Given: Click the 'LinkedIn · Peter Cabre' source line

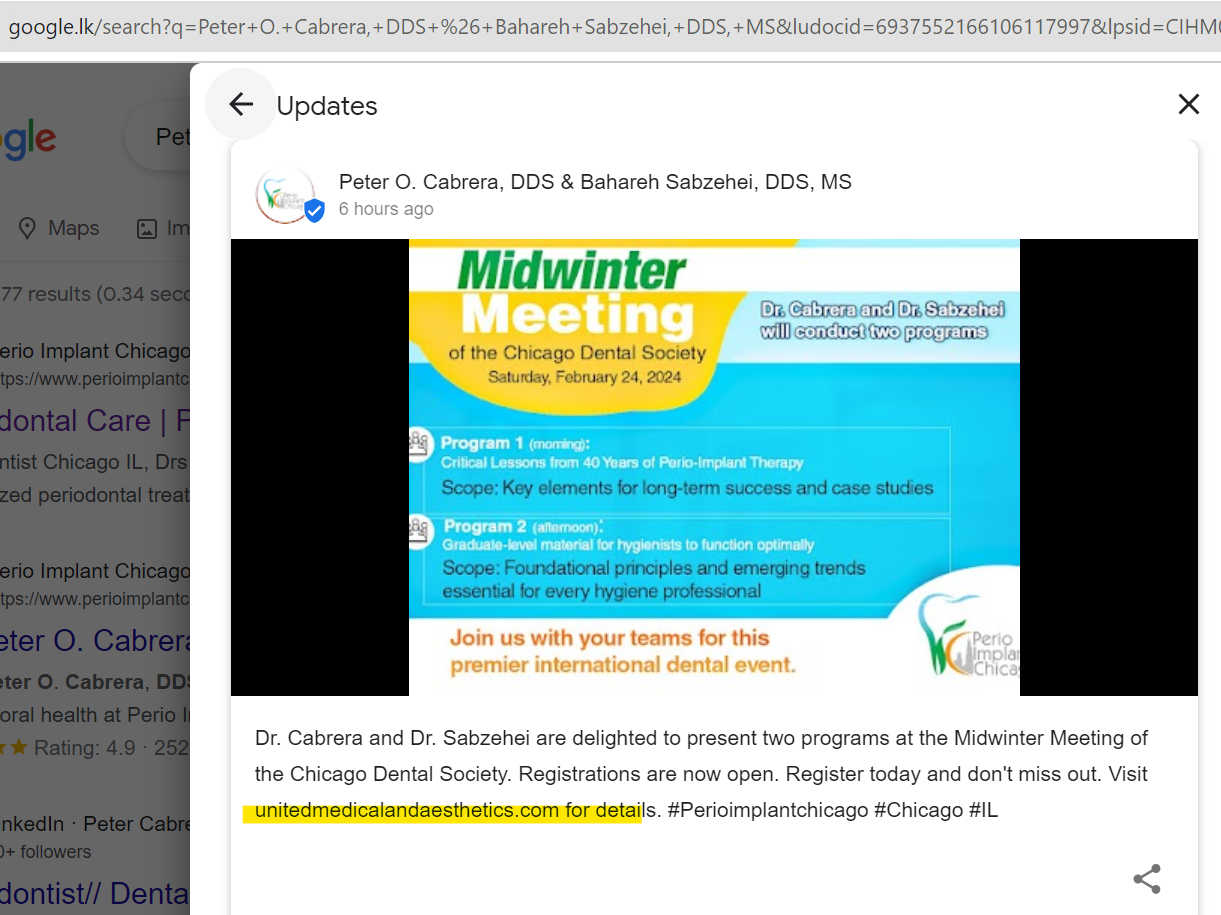Looking at the screenshot, I should (95, 824).
